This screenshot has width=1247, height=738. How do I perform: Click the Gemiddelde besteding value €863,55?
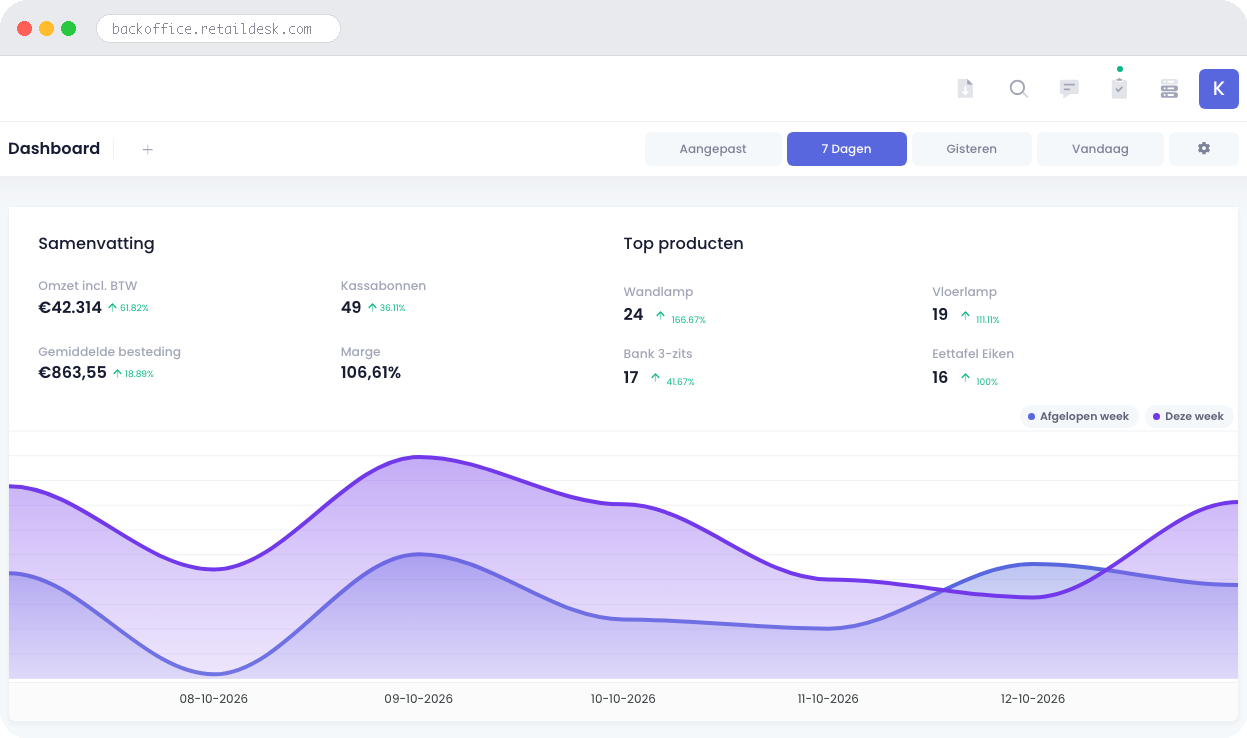[72, 373]
